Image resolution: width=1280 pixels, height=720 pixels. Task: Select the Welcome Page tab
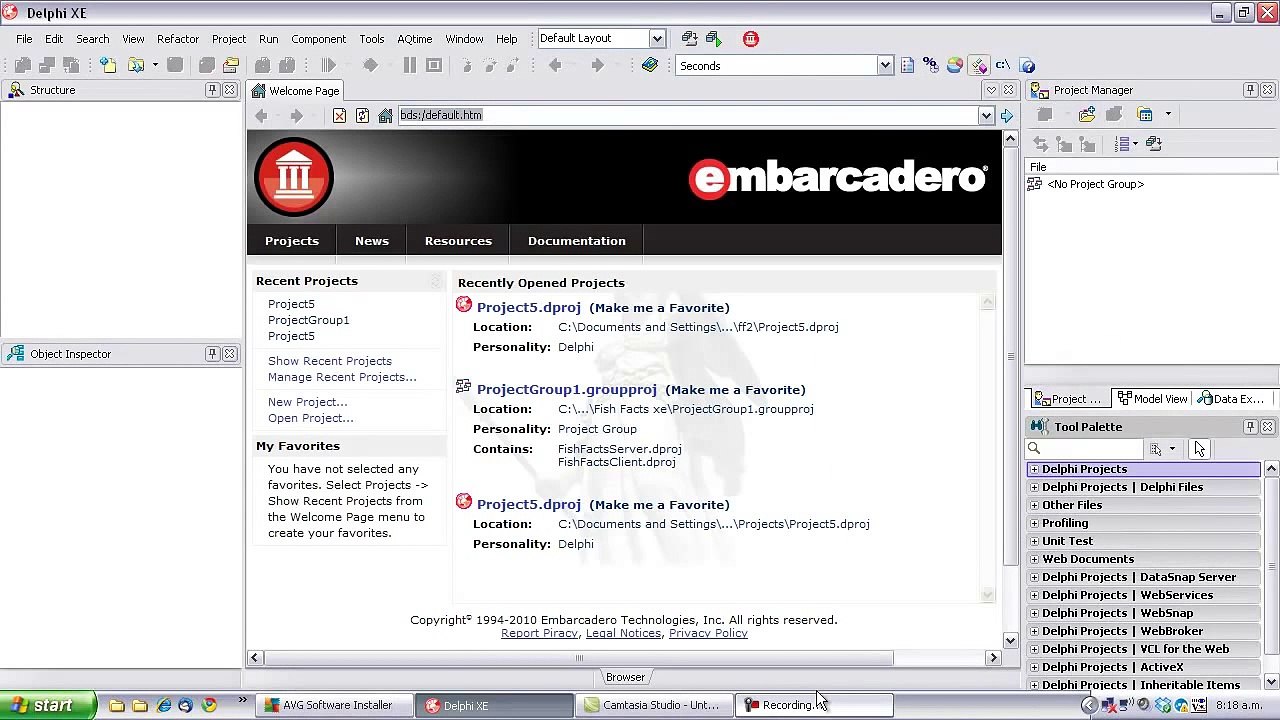click(295, 91)
